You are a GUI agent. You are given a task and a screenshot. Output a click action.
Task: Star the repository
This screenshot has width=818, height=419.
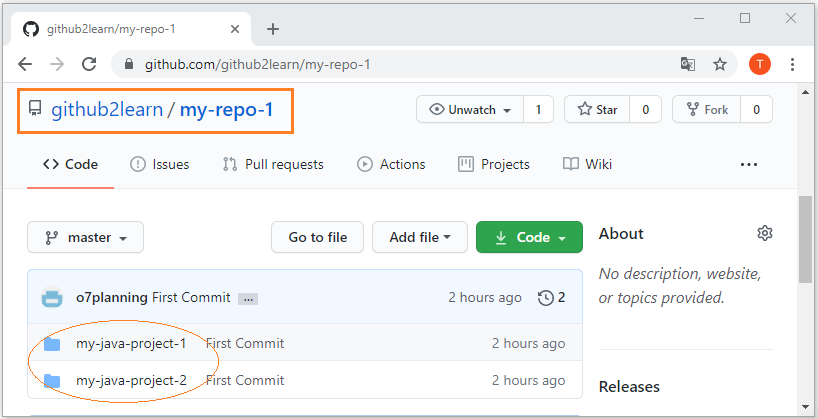[x=597, y=110]
